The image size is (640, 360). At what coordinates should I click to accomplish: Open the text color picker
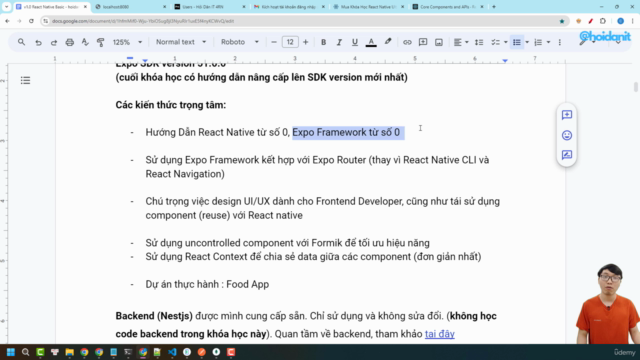point(371,42)
